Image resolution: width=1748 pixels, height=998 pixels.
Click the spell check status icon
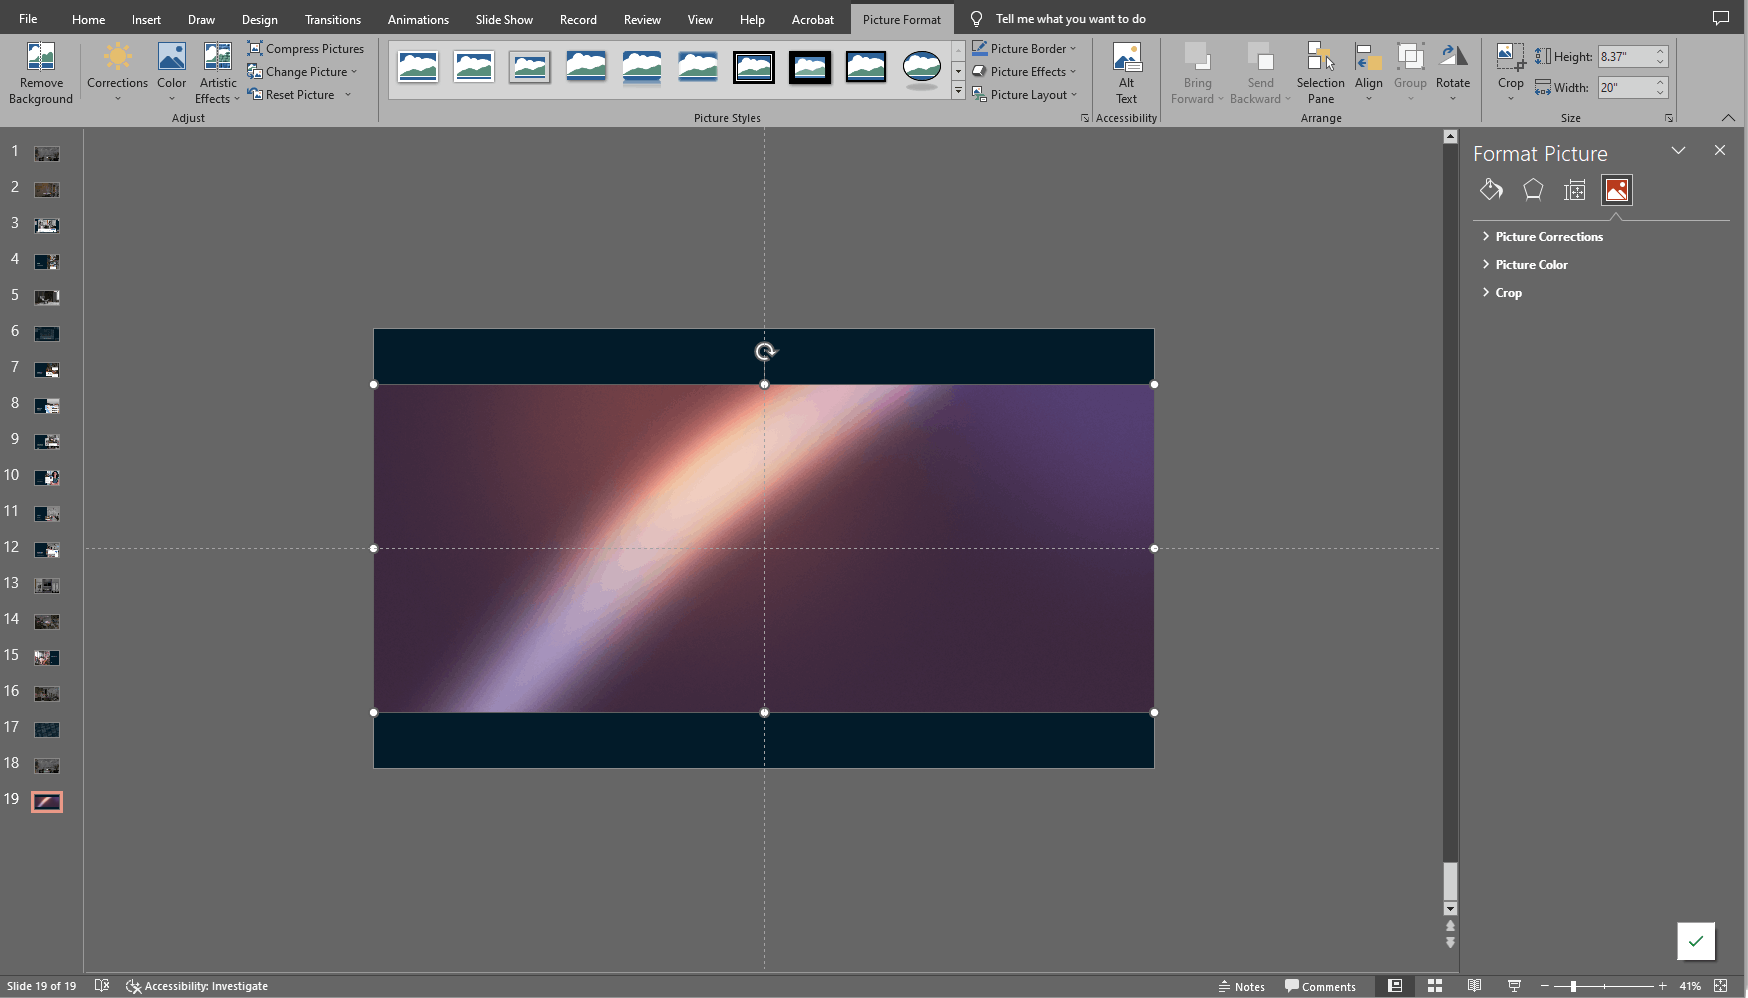[102, 986]
